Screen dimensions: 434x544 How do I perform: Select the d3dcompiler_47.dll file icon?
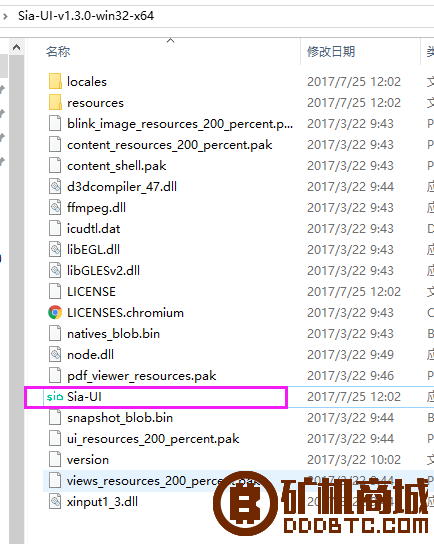point(55,187)
